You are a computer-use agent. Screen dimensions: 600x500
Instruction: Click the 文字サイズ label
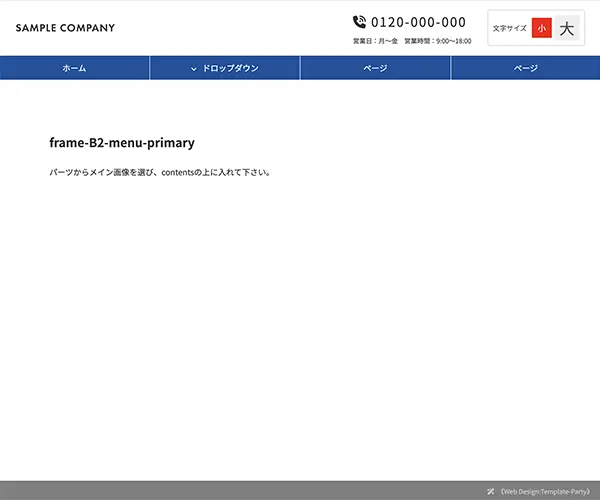pyautogui.click(x=509, y=29)
